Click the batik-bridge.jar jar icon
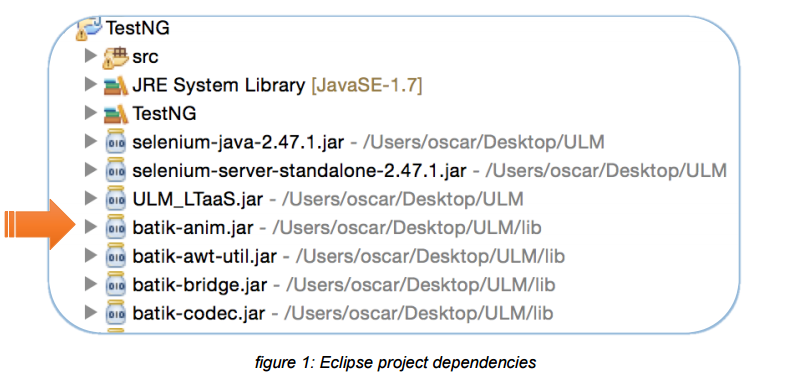 [115, 284]
